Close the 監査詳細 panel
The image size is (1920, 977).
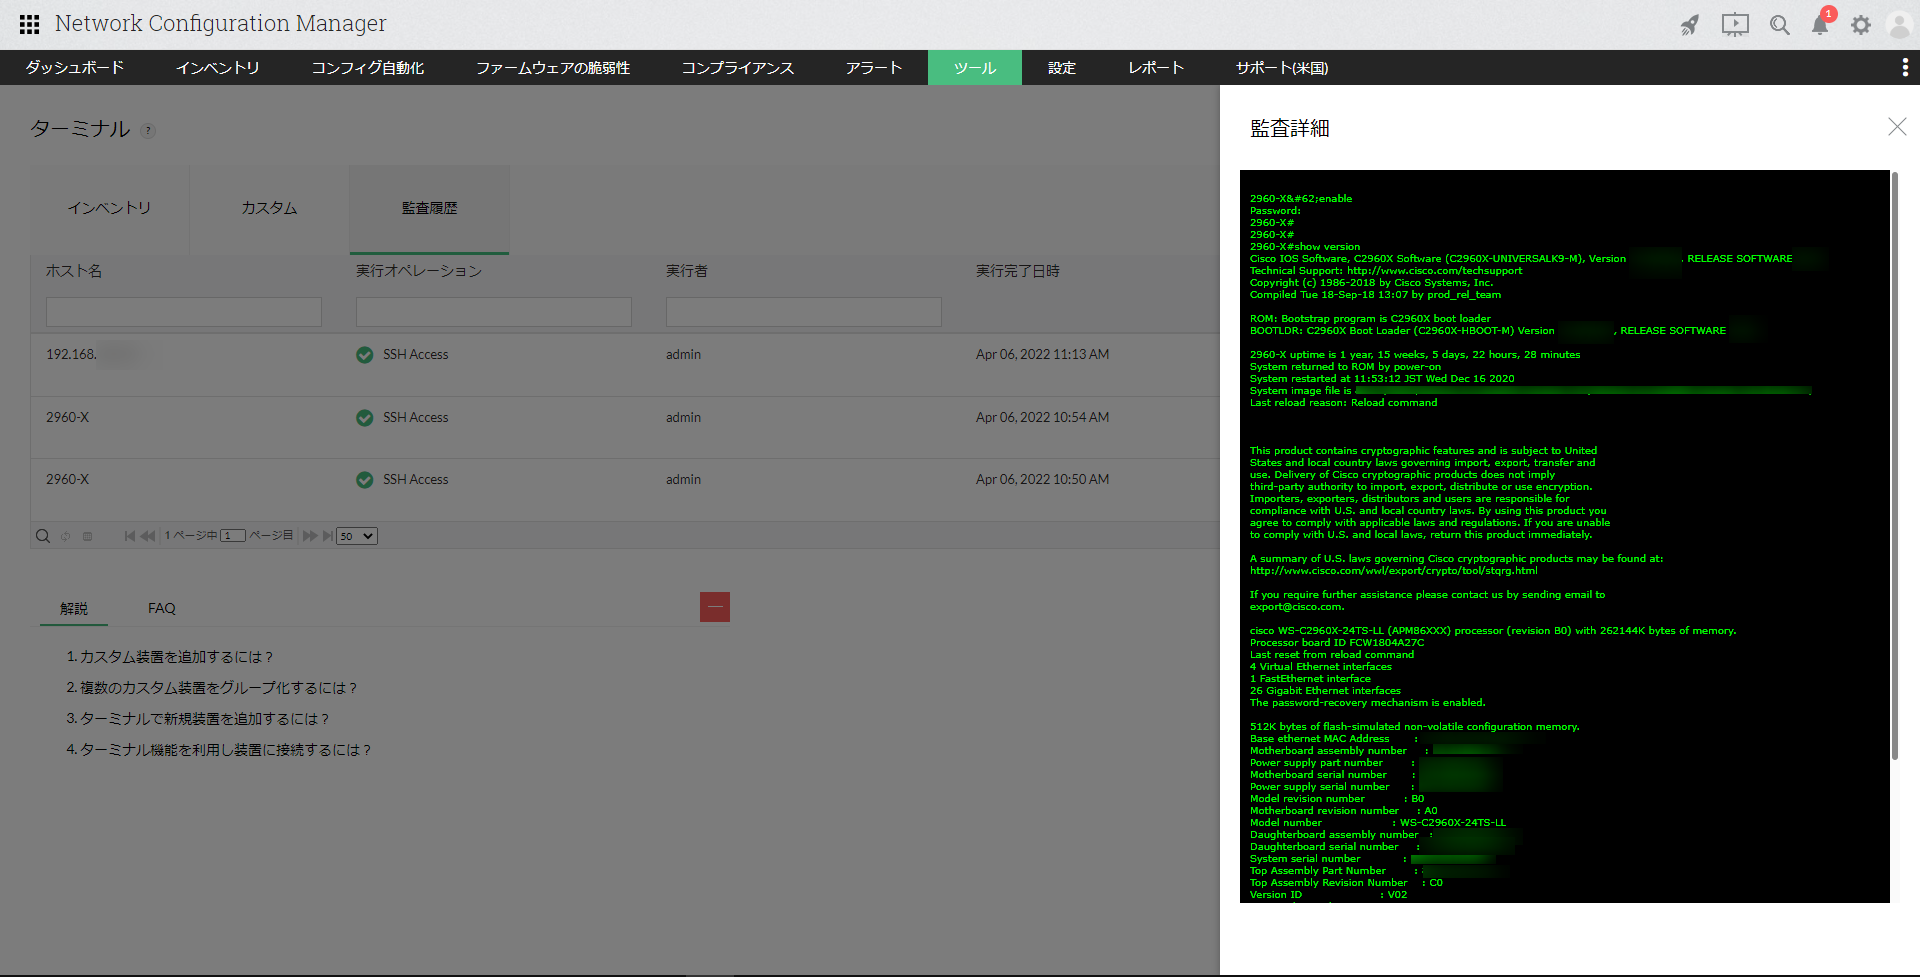pyautogui.click(x=1897, y=127)
